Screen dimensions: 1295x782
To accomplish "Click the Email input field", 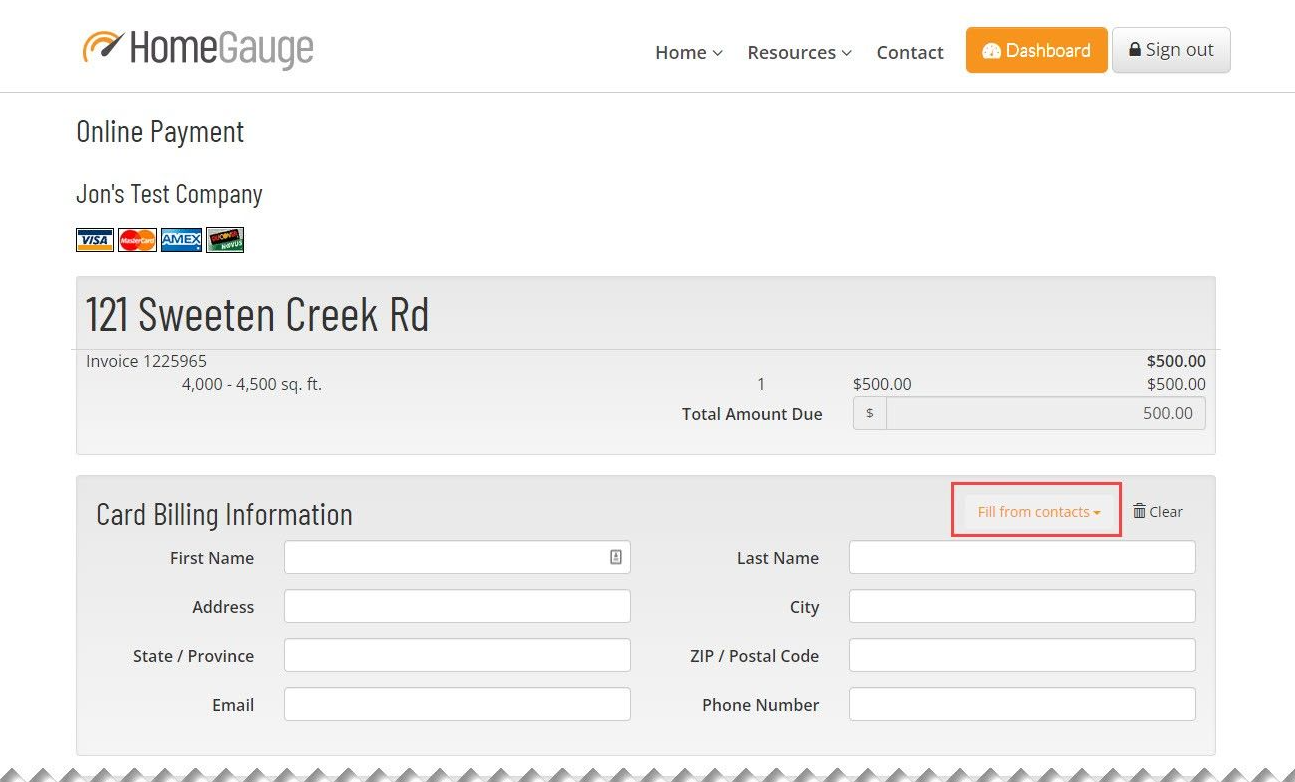I will pos(457,705).
